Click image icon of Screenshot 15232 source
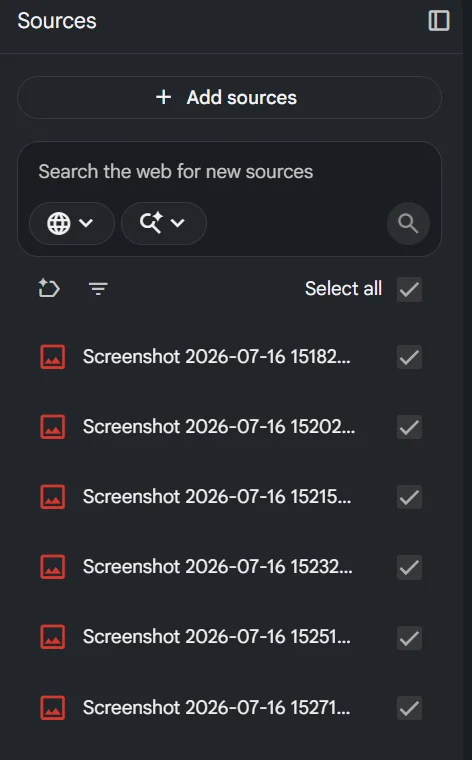The width and height of the screenshot is (472, 760). click(52, 567)
